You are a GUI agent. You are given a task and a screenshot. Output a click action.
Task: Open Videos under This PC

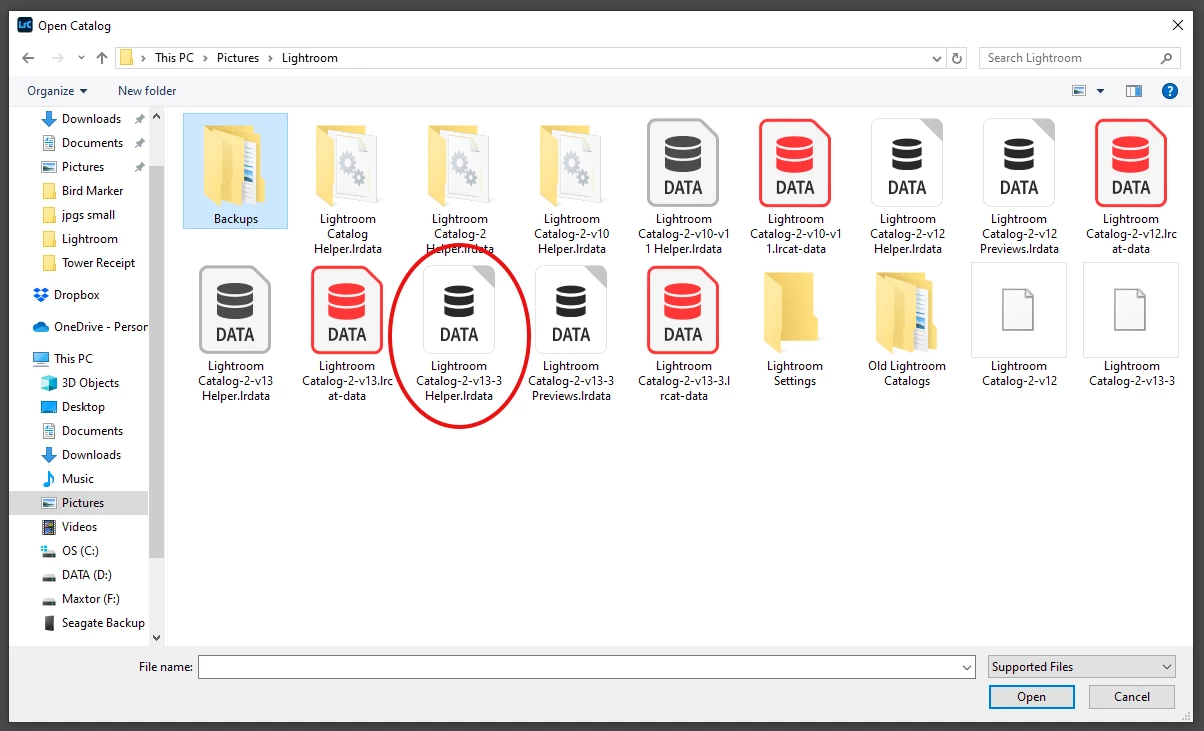click(79, 527)
